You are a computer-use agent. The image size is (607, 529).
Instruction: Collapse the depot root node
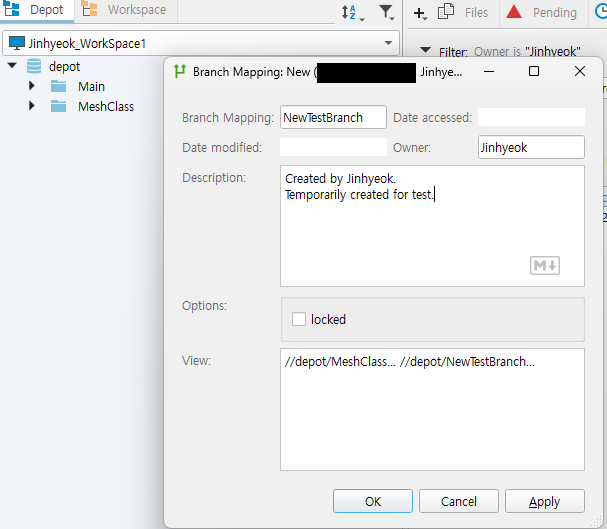[x=12, y=65]
